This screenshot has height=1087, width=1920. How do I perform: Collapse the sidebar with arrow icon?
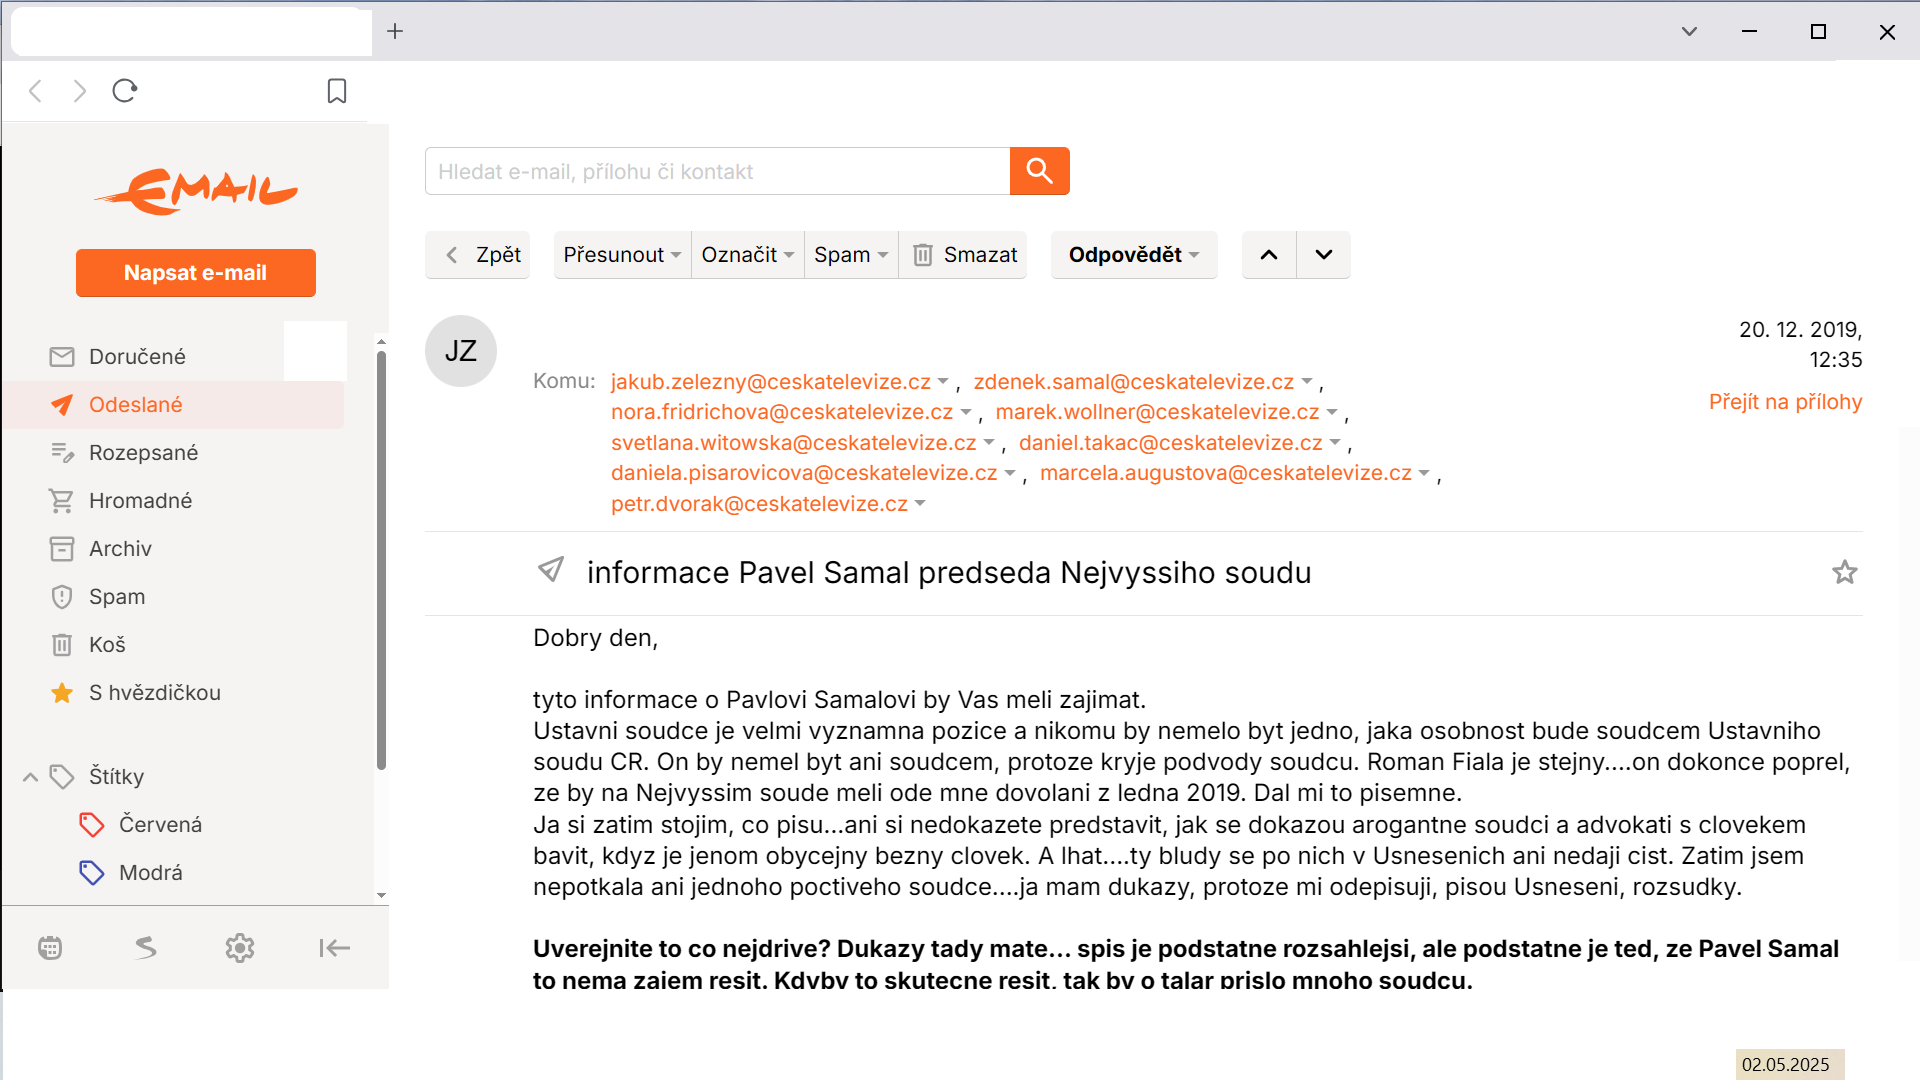point(334,948)
